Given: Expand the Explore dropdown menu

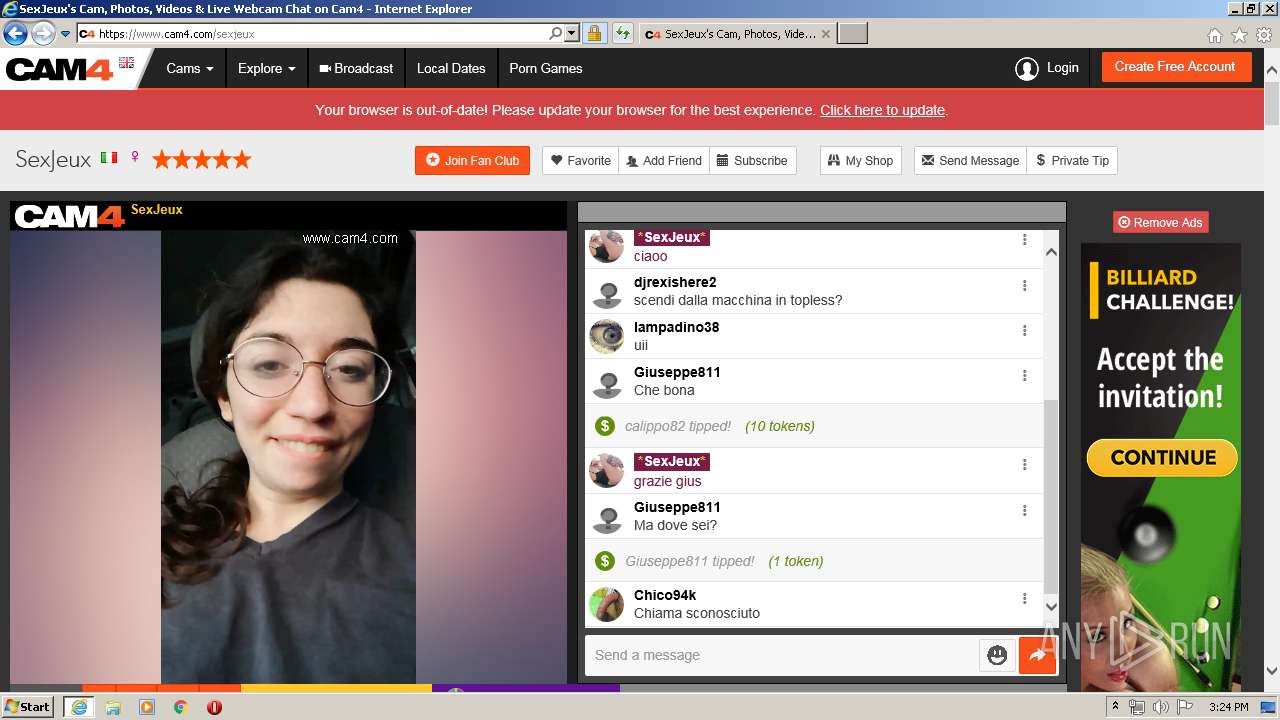Looking at the screenshot, I should tap(266, 68).
